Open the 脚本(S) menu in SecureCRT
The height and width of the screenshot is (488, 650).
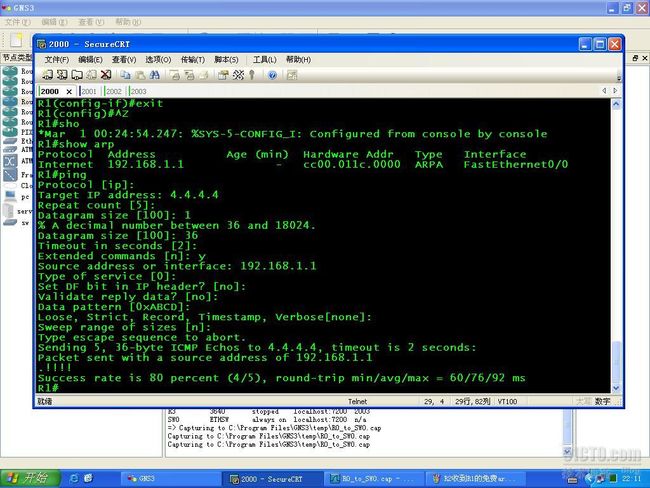point(226,60)
